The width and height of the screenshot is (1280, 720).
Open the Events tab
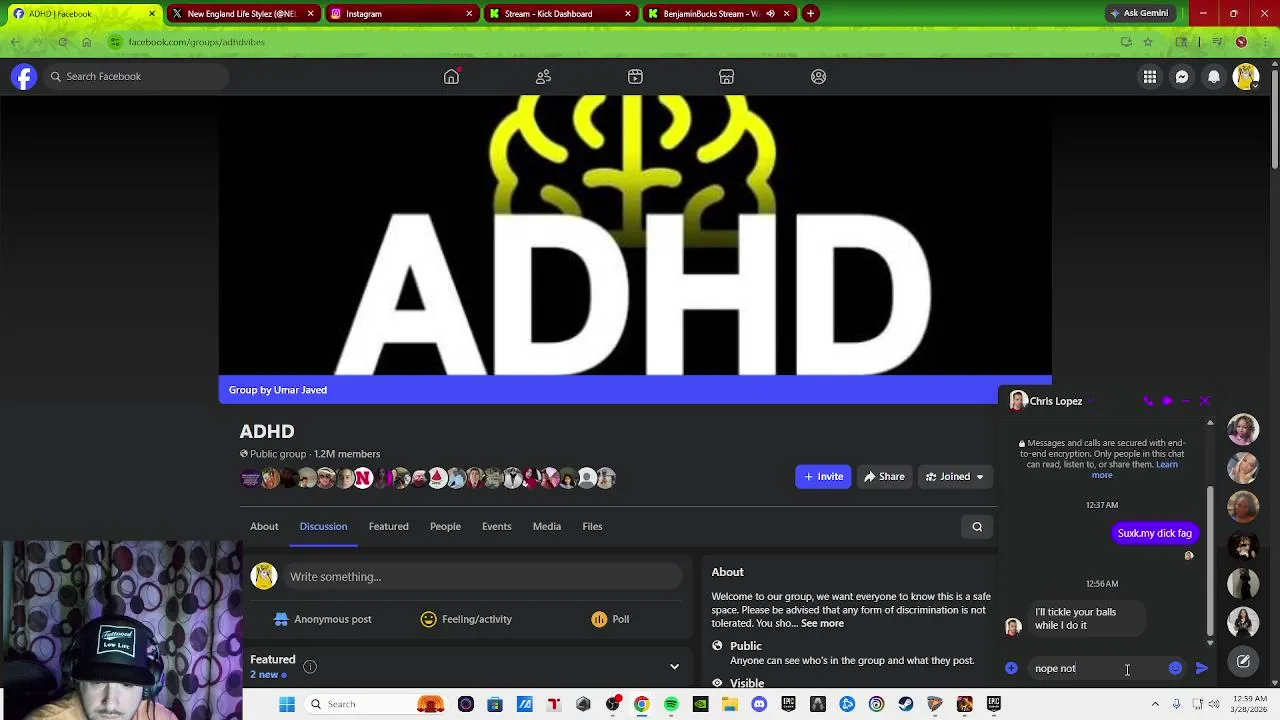(x=496, y=527)
